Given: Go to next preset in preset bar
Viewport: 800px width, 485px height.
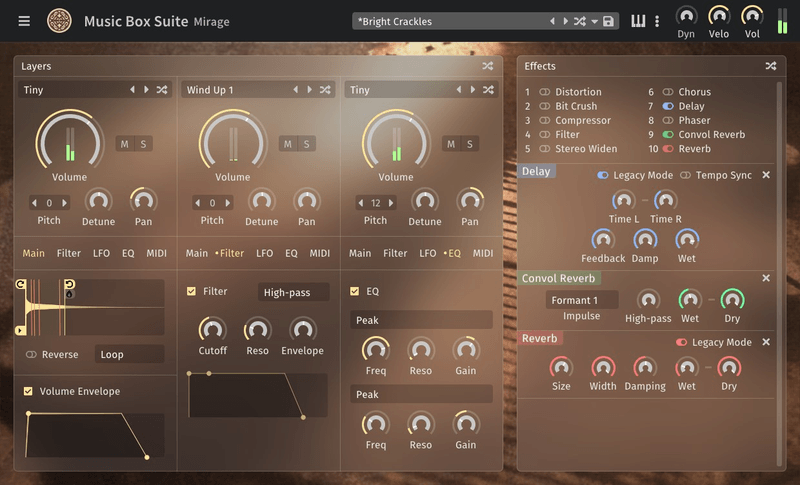Looking at the screenshot, I should pyautogui.click(x=565, y=21).
